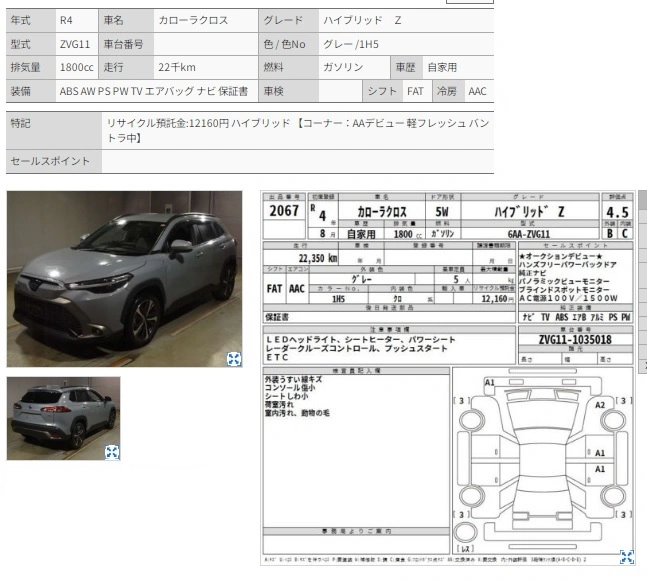Viewport: 647px width, 582px height.
Task: Select the shift value FAT
Action: (415, 91)
